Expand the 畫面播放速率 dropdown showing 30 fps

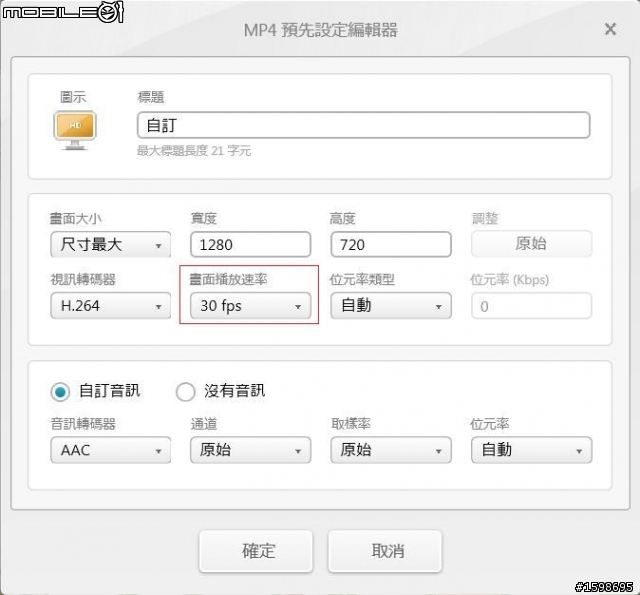250,305
